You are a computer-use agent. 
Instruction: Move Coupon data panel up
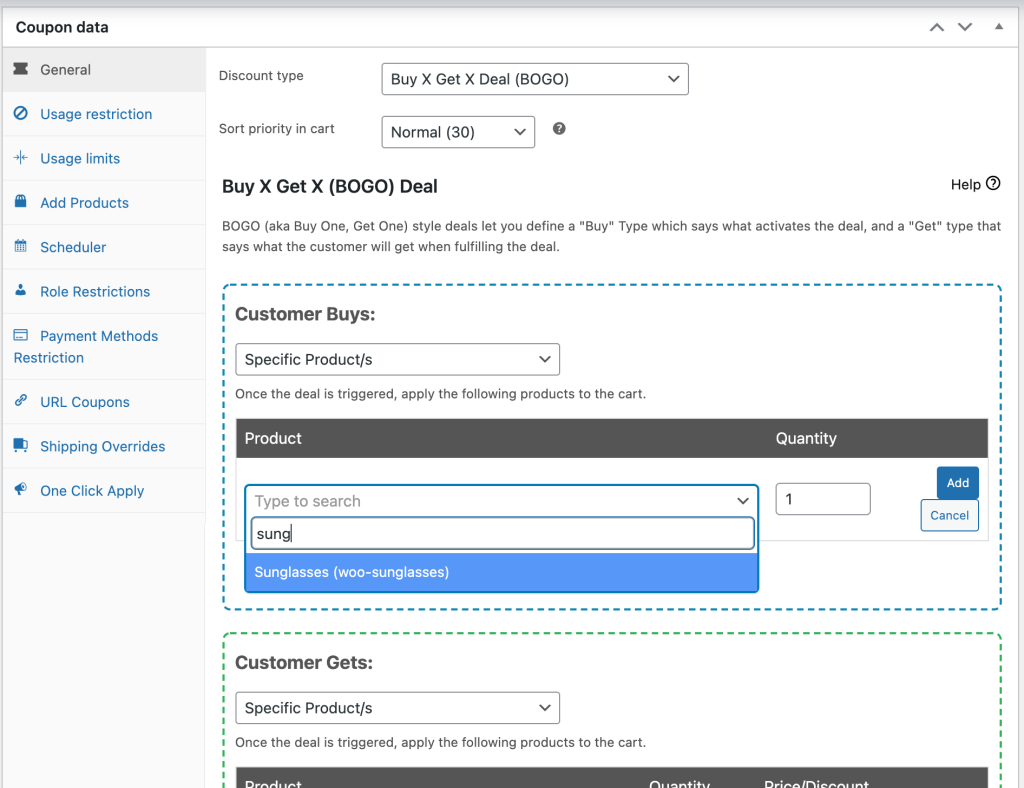[x=937, y=27]
